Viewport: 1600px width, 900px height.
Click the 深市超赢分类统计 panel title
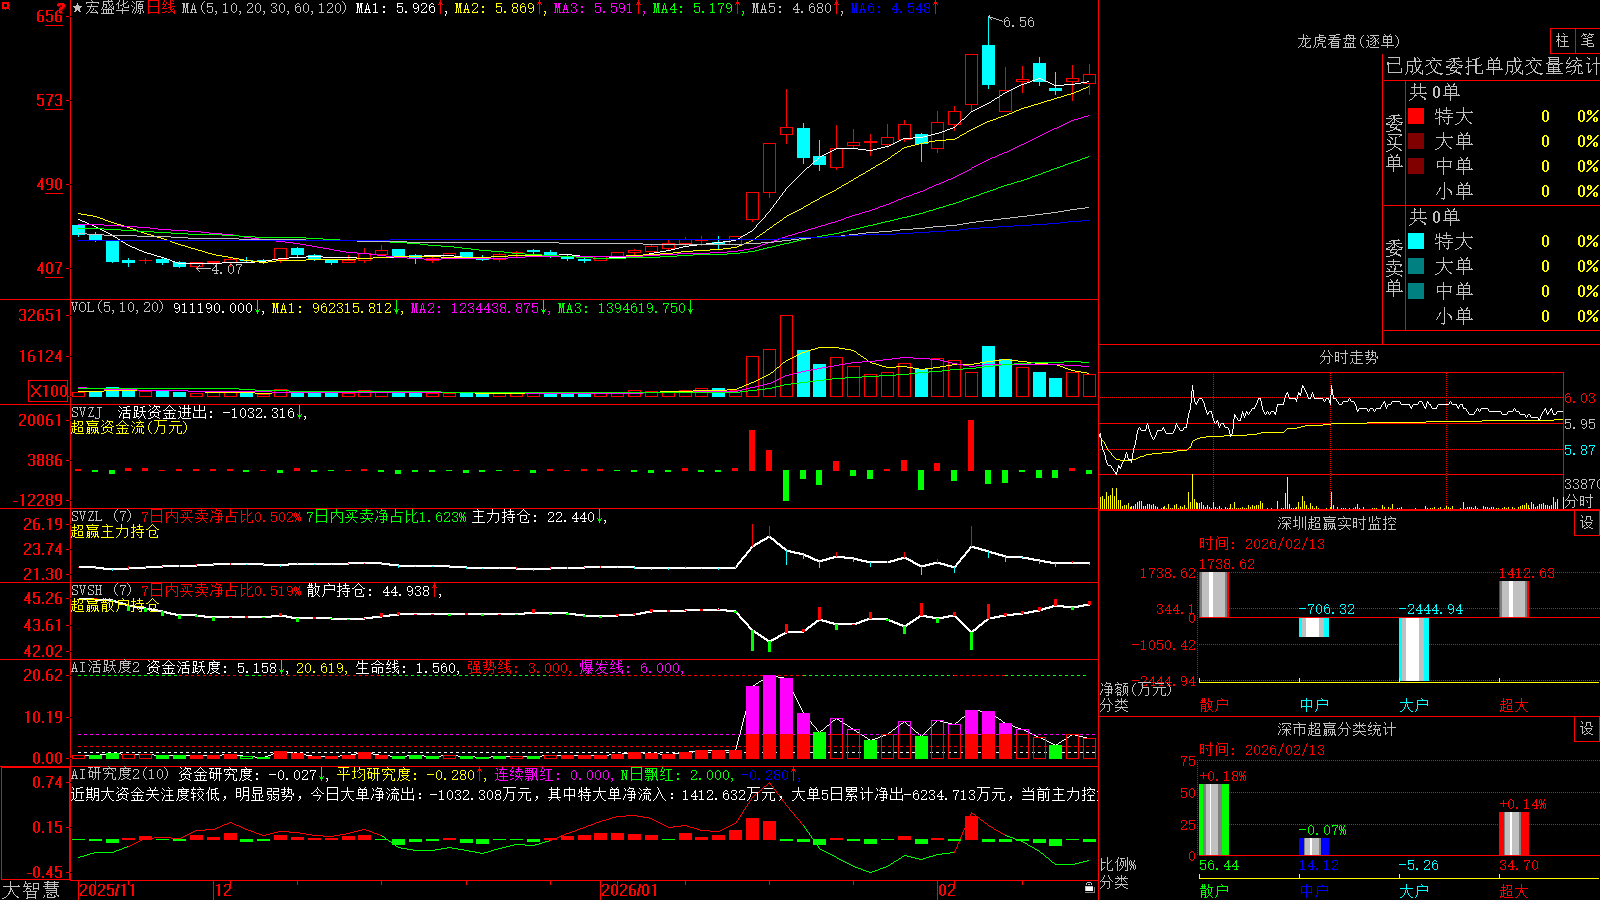click(1337, 729)
